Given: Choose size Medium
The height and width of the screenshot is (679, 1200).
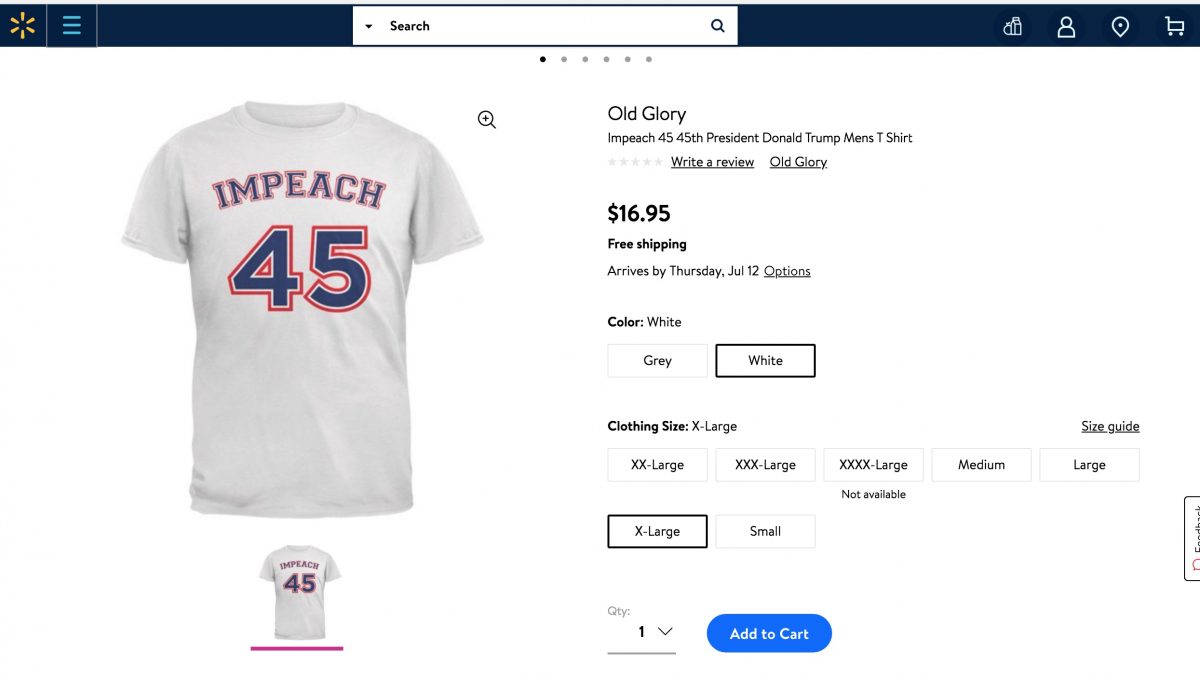Looking at the screenshot, I should (981, 465).
